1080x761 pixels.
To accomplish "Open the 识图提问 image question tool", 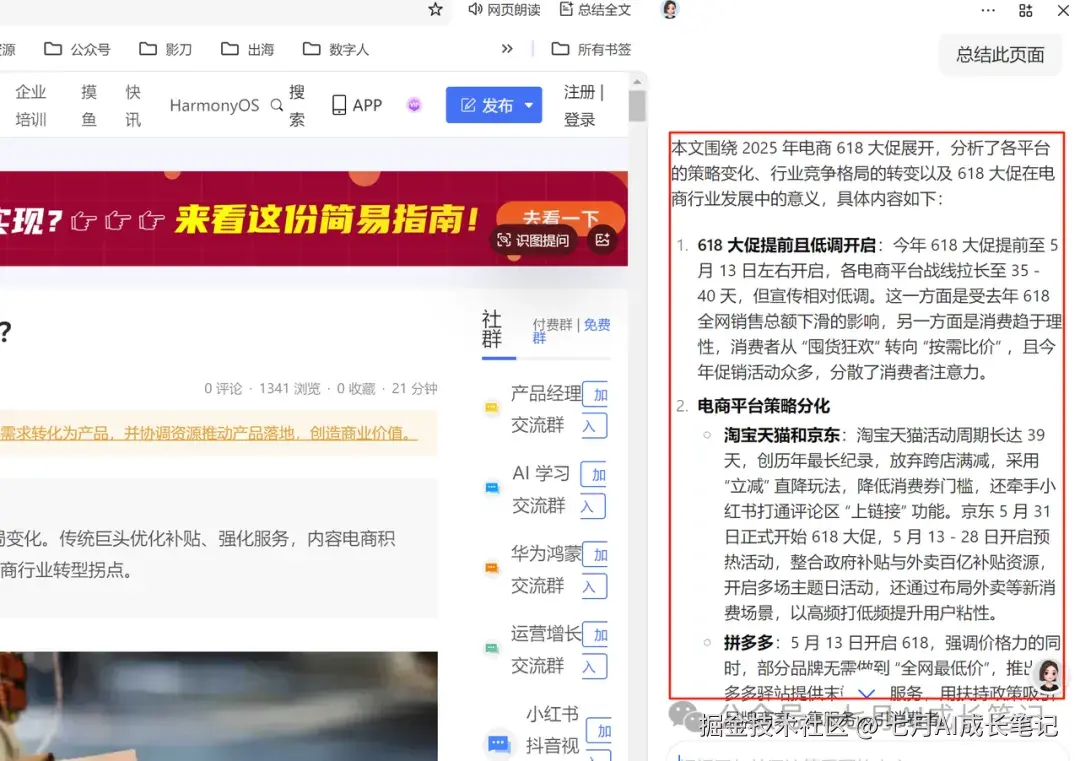I will (x=537, y=240).
